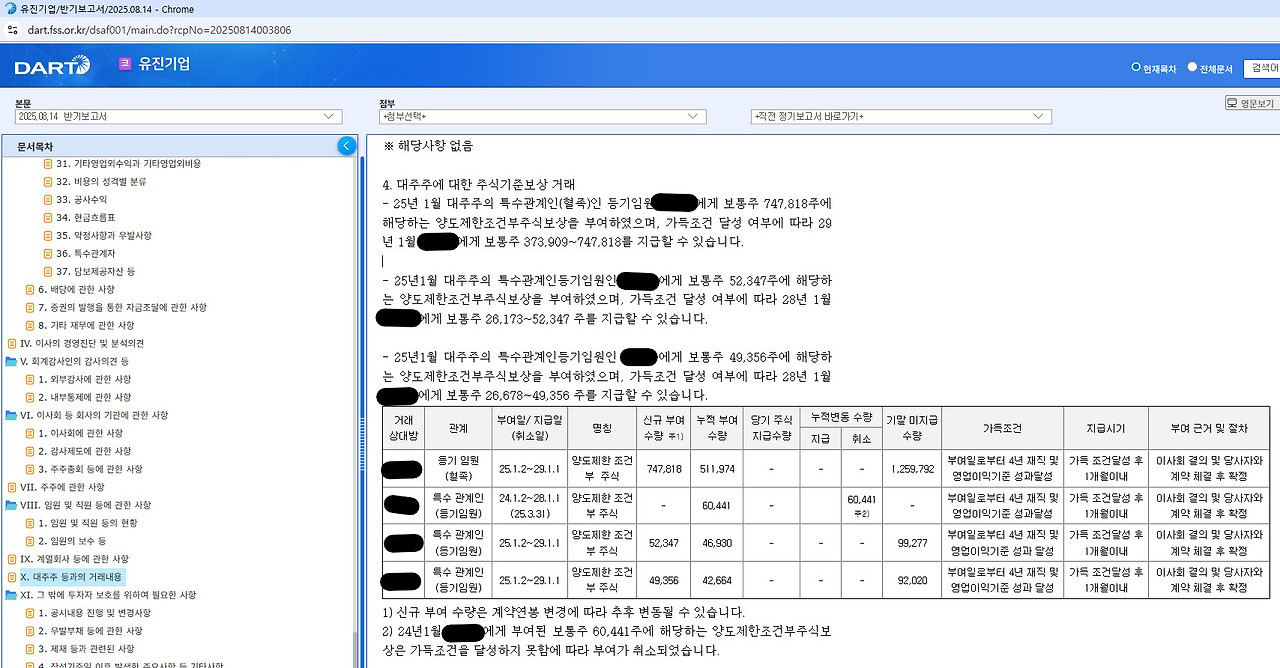Click the Chrome address bar showing dart.fss.or.kr
This screenshot has width=1280, height=668.
click(x=160, y=31)
